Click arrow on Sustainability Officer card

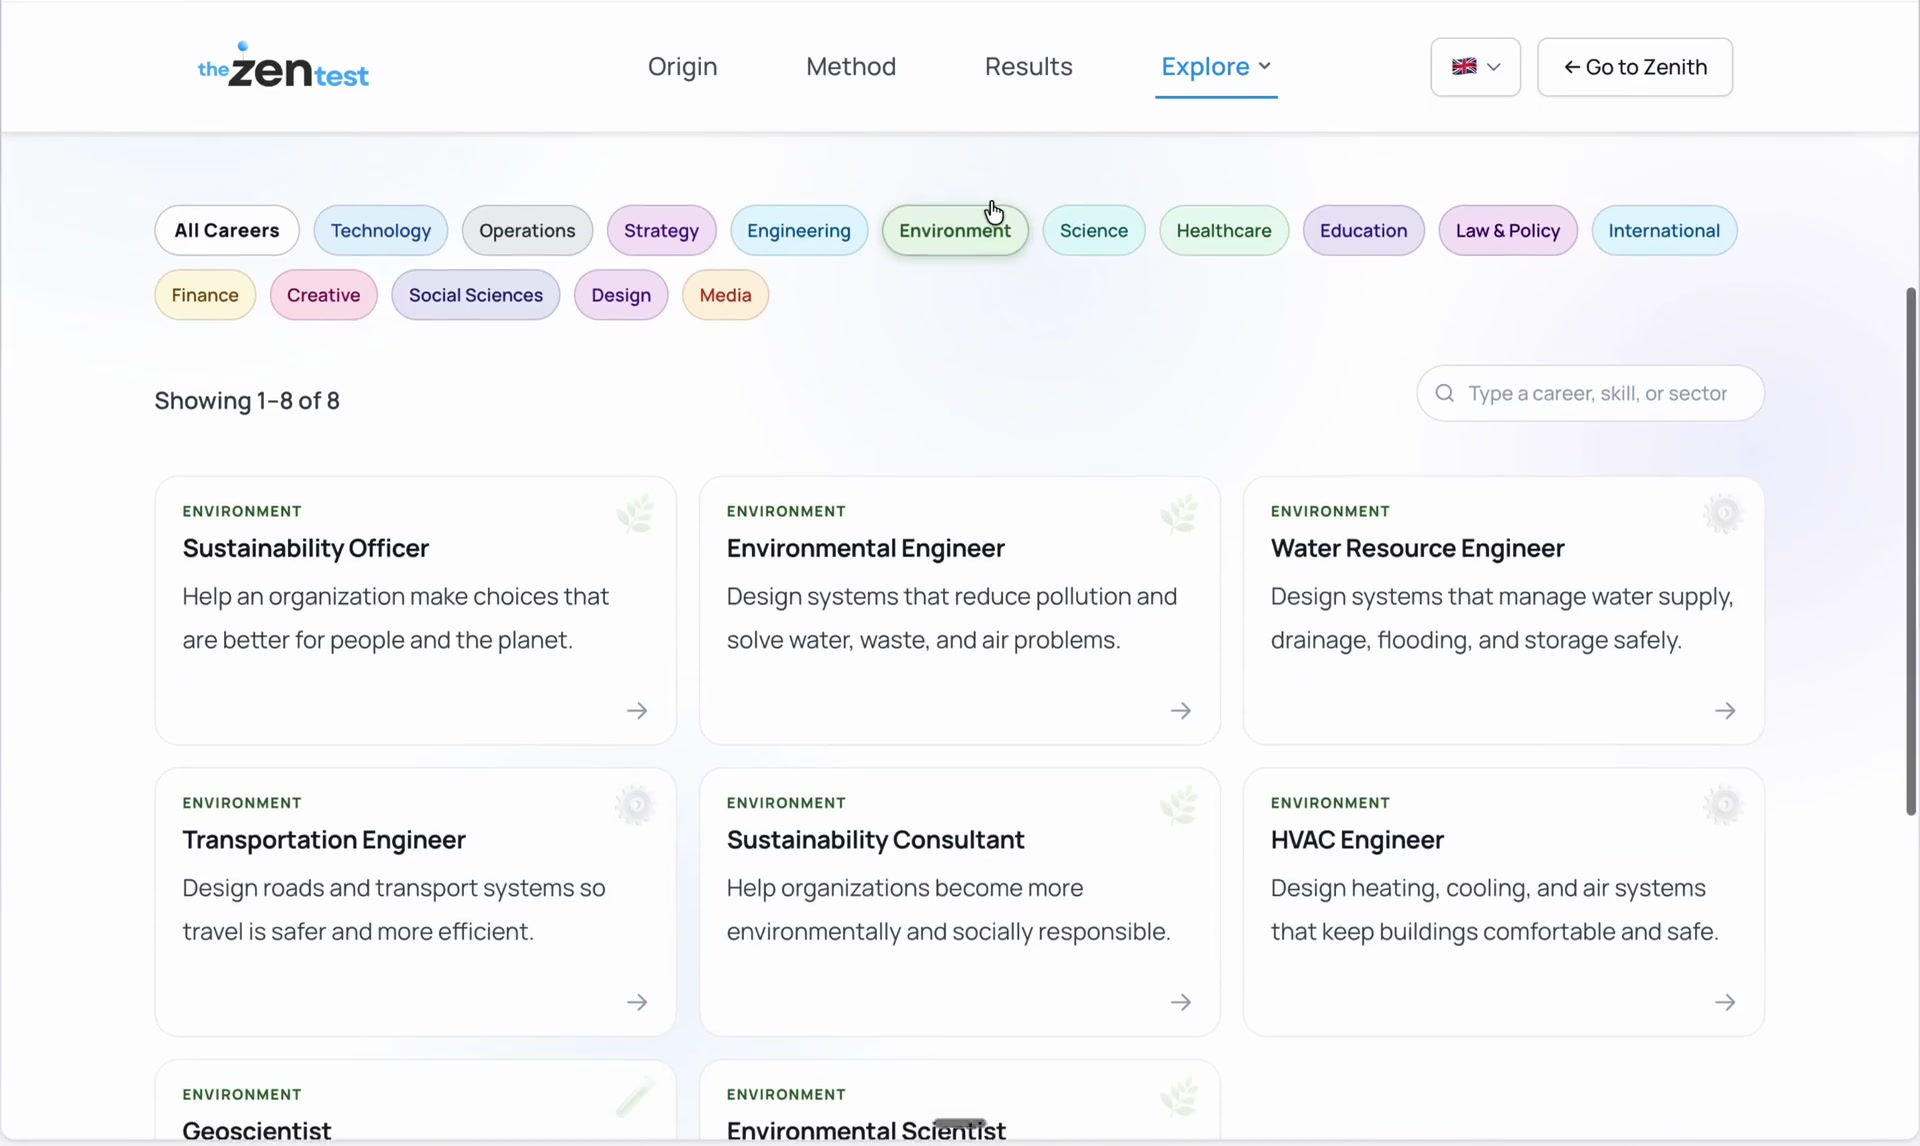point(637,711)
